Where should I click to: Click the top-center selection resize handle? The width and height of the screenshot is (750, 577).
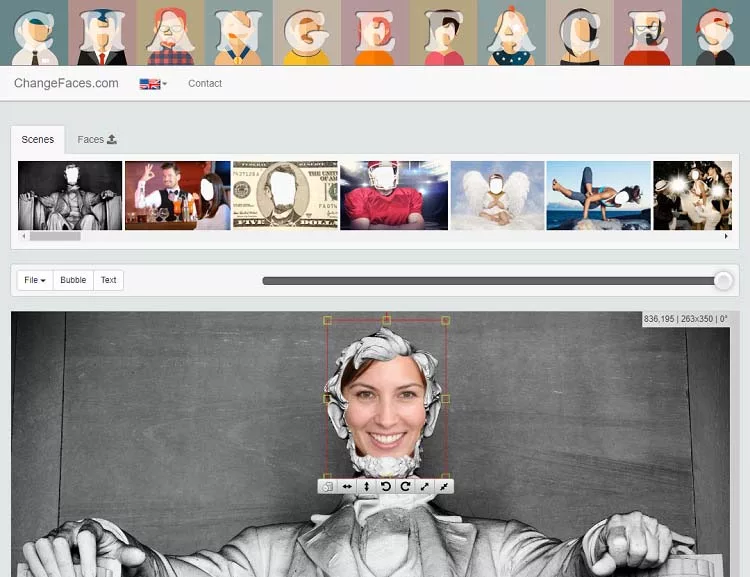386,320
